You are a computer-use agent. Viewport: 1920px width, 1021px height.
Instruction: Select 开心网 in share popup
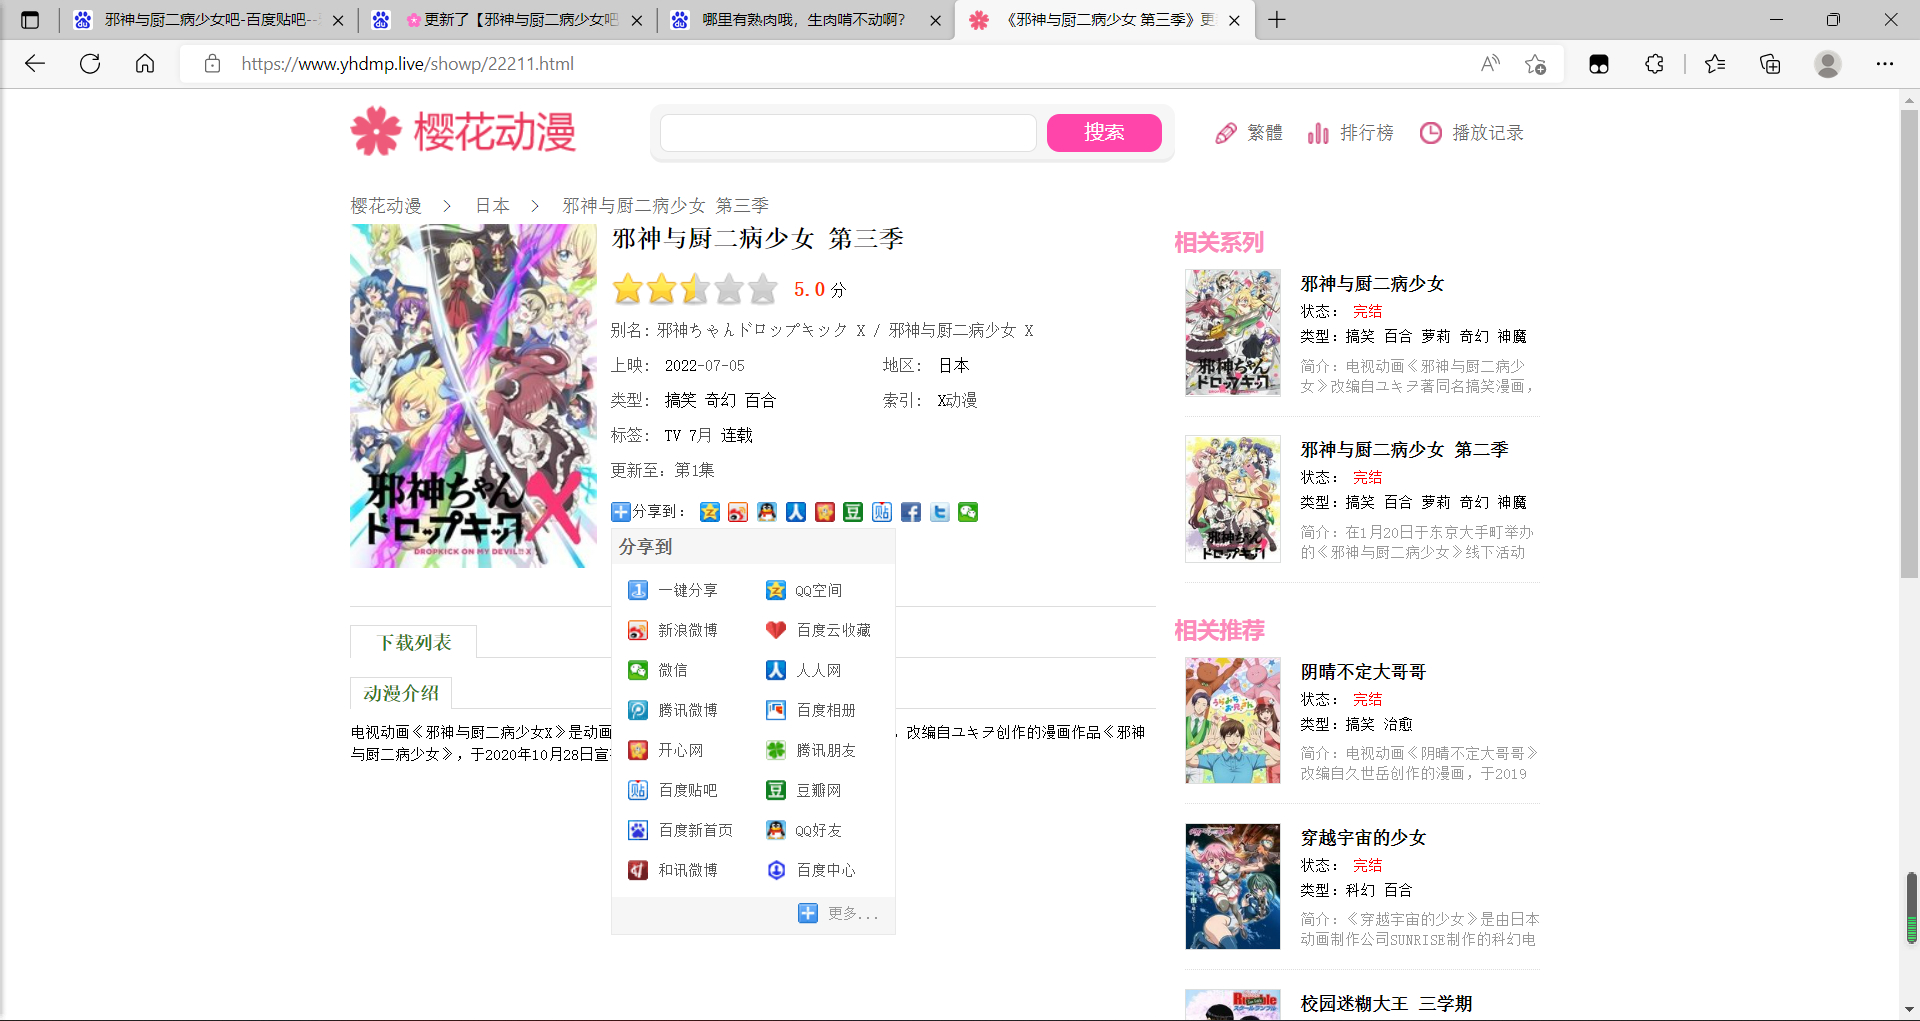click(x=666, y=750)
